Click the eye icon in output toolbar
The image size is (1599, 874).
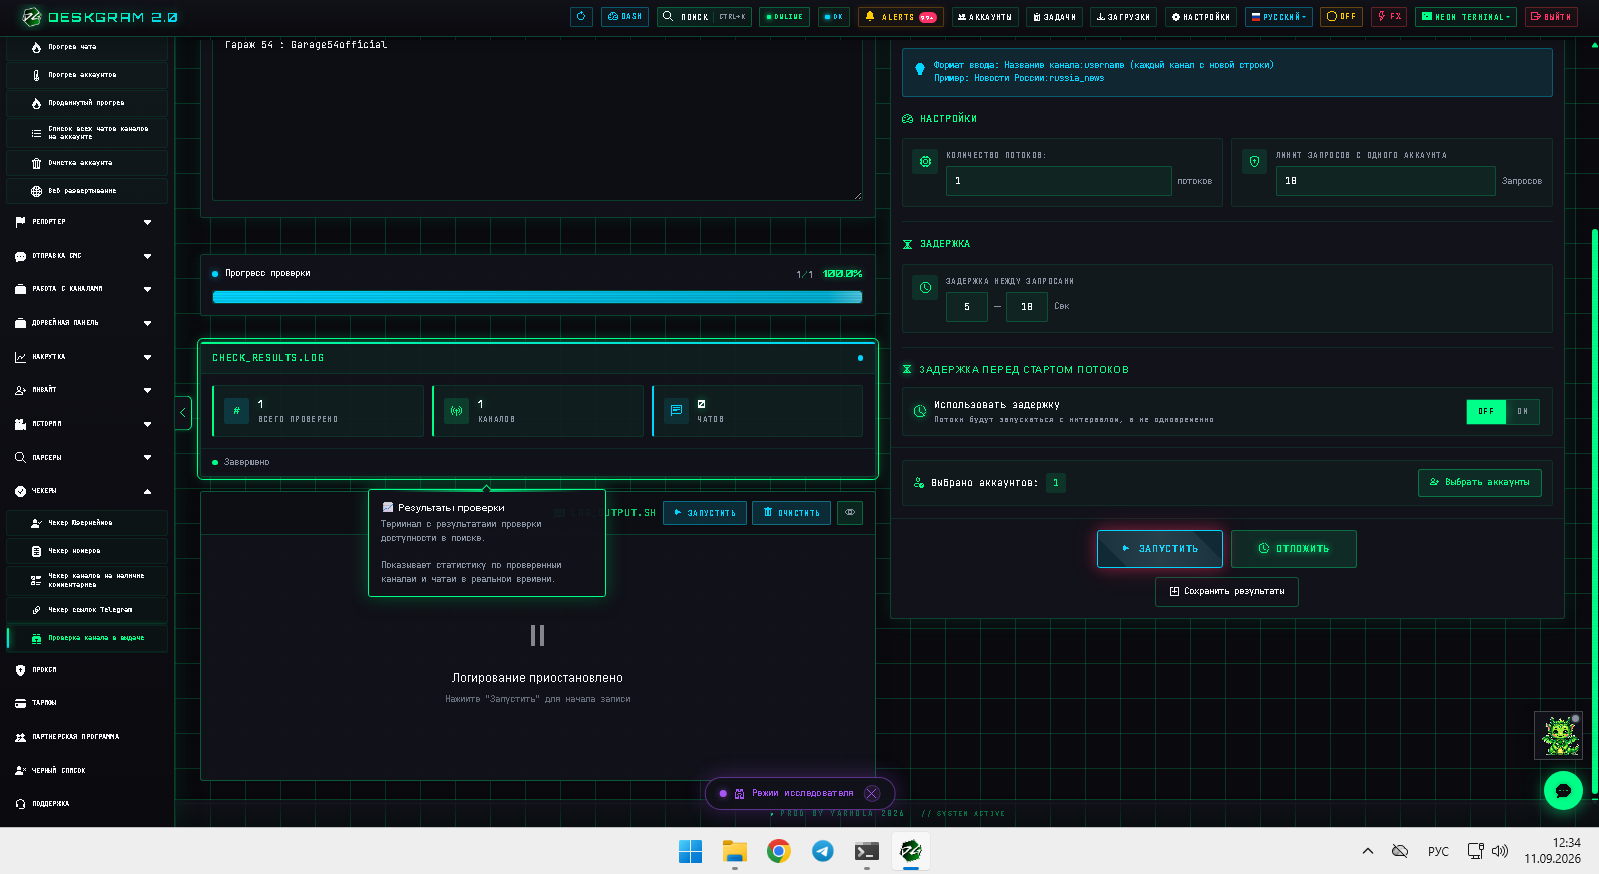850,512
